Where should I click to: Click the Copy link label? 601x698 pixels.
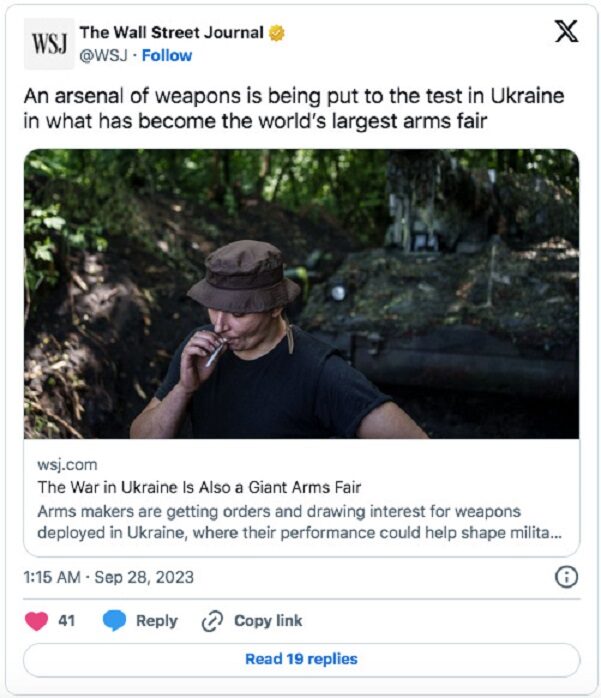click(268, 621)
